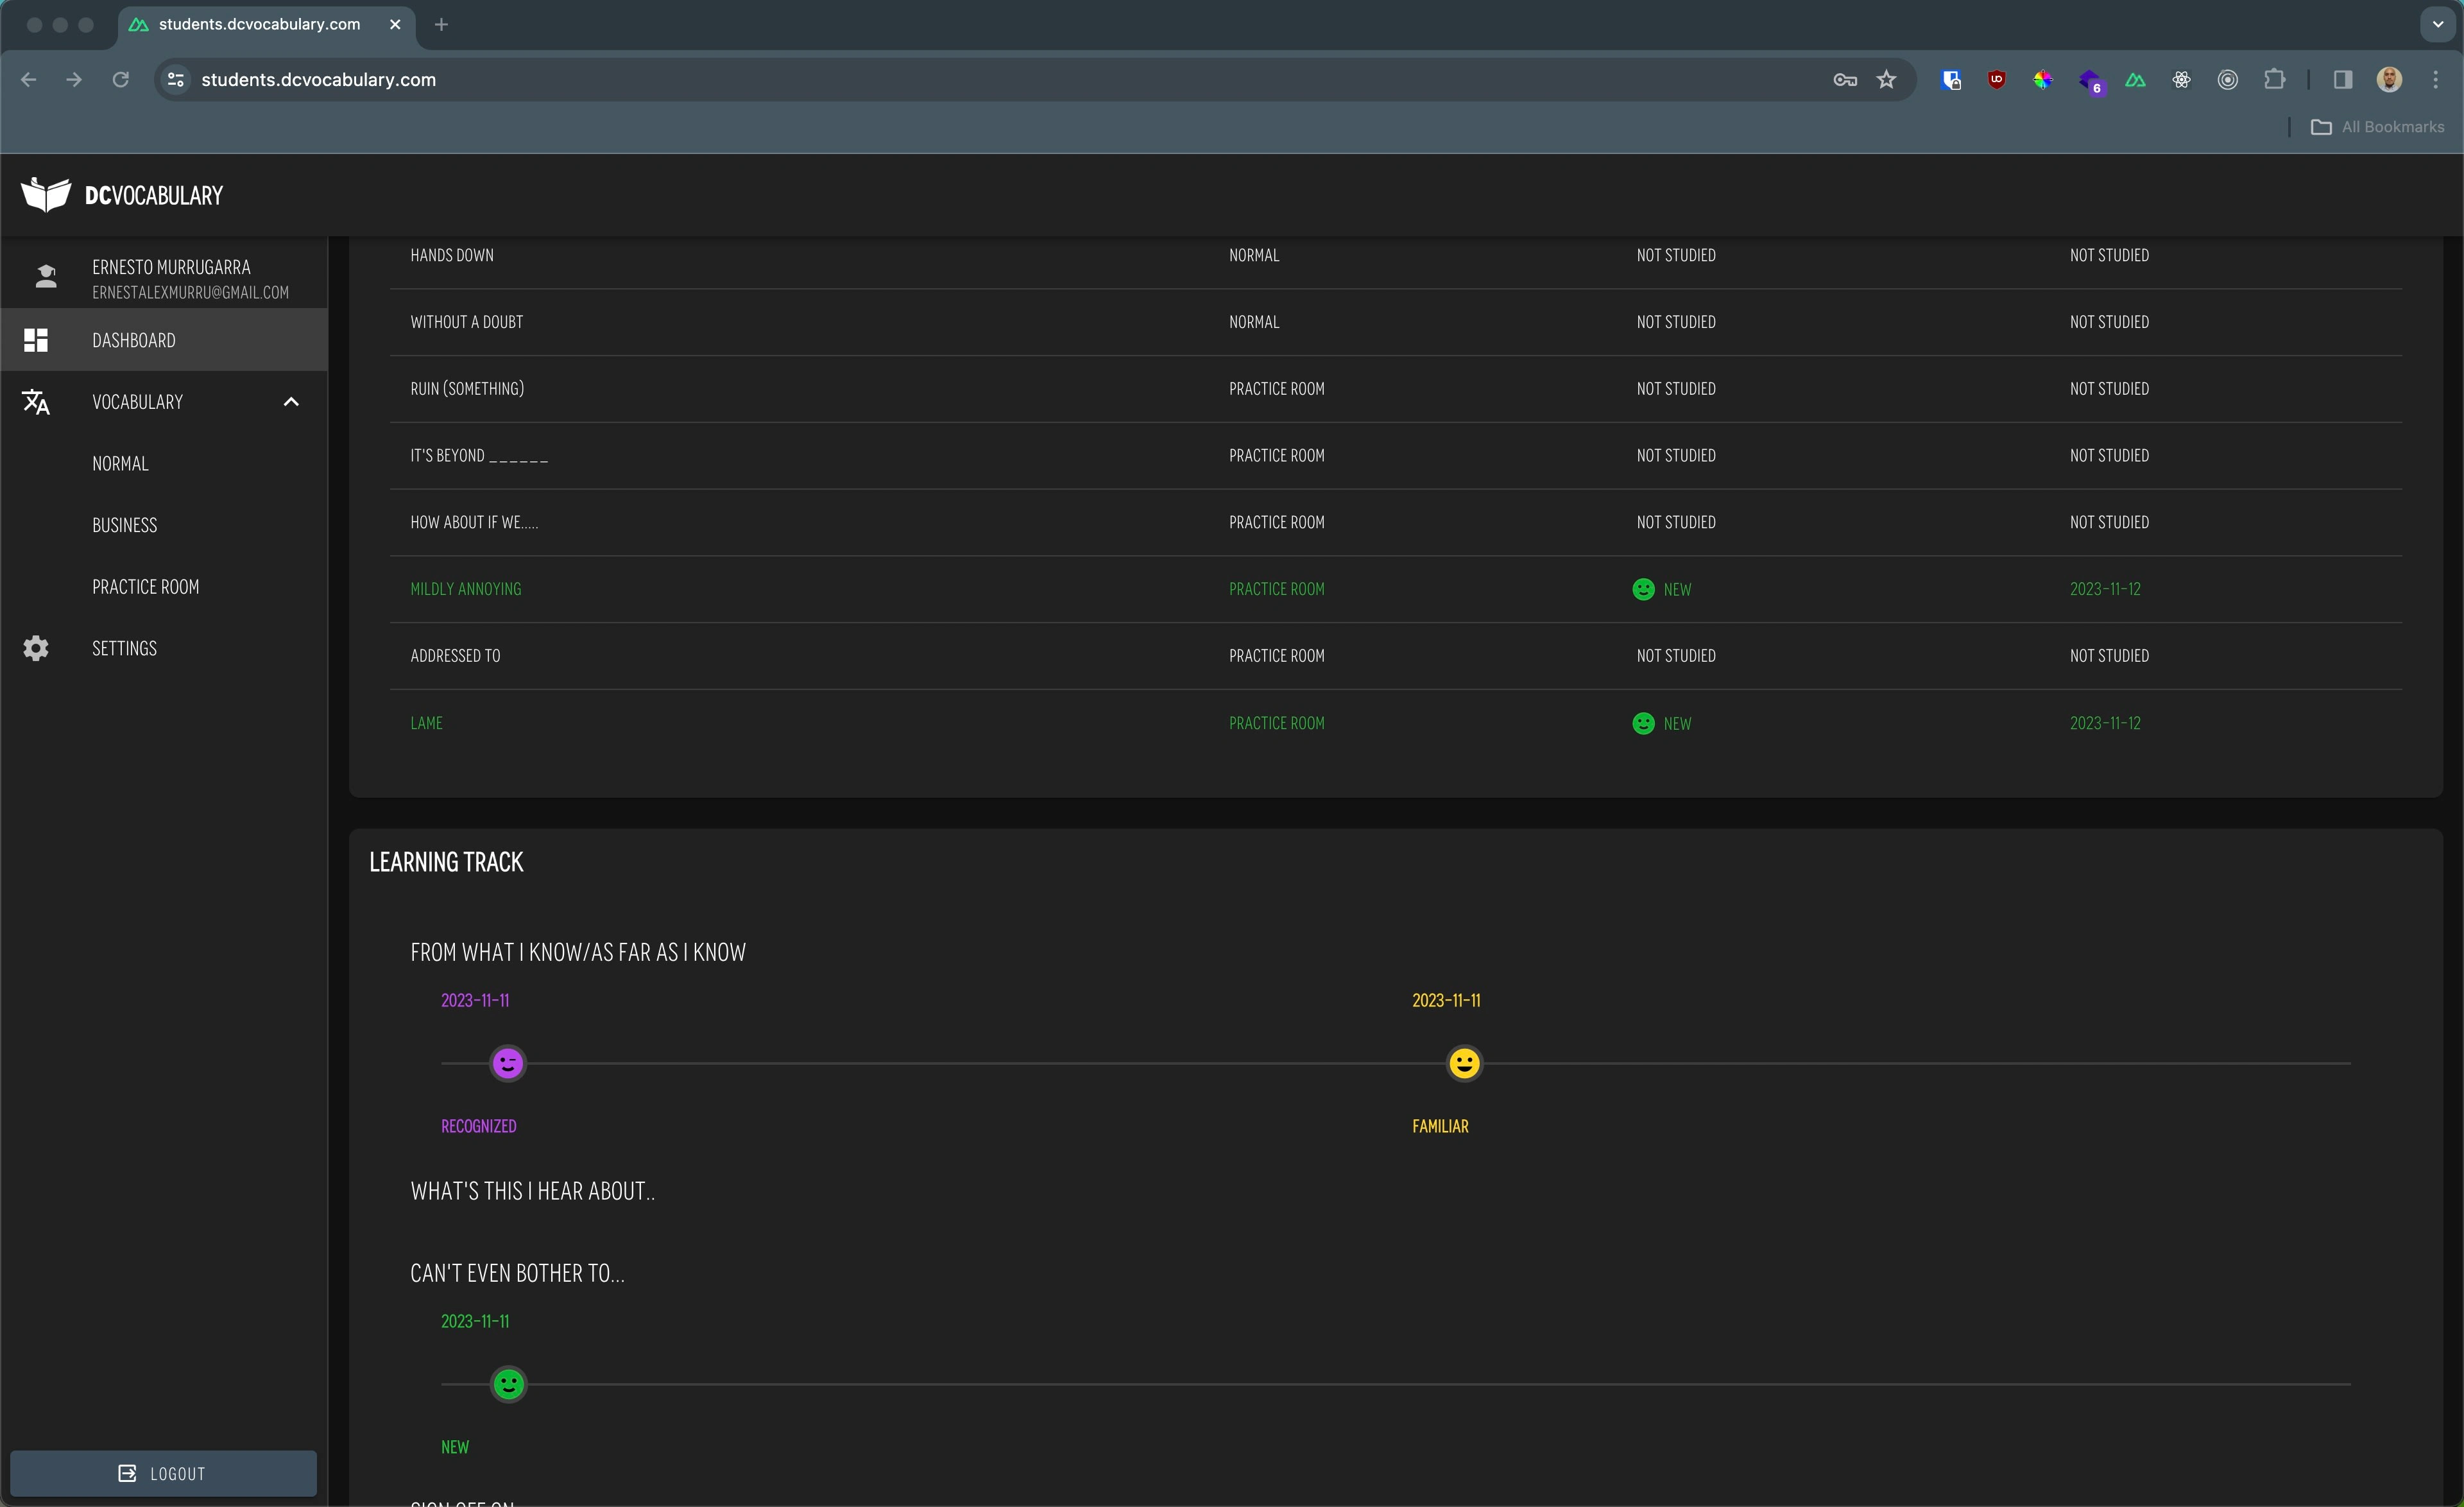Open the Settings menu item
Screen dimensions: 2464x1507
tap(164, 648)
